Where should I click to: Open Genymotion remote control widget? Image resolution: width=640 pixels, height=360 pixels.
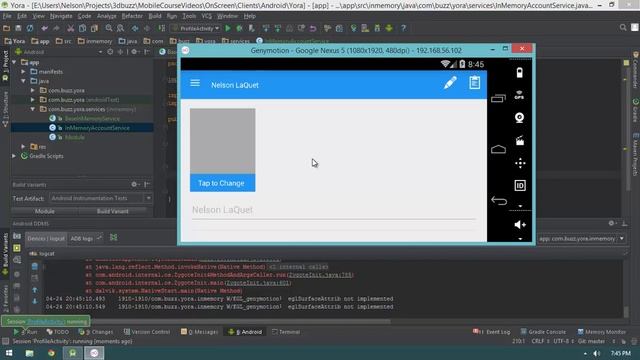coord(520,163)
